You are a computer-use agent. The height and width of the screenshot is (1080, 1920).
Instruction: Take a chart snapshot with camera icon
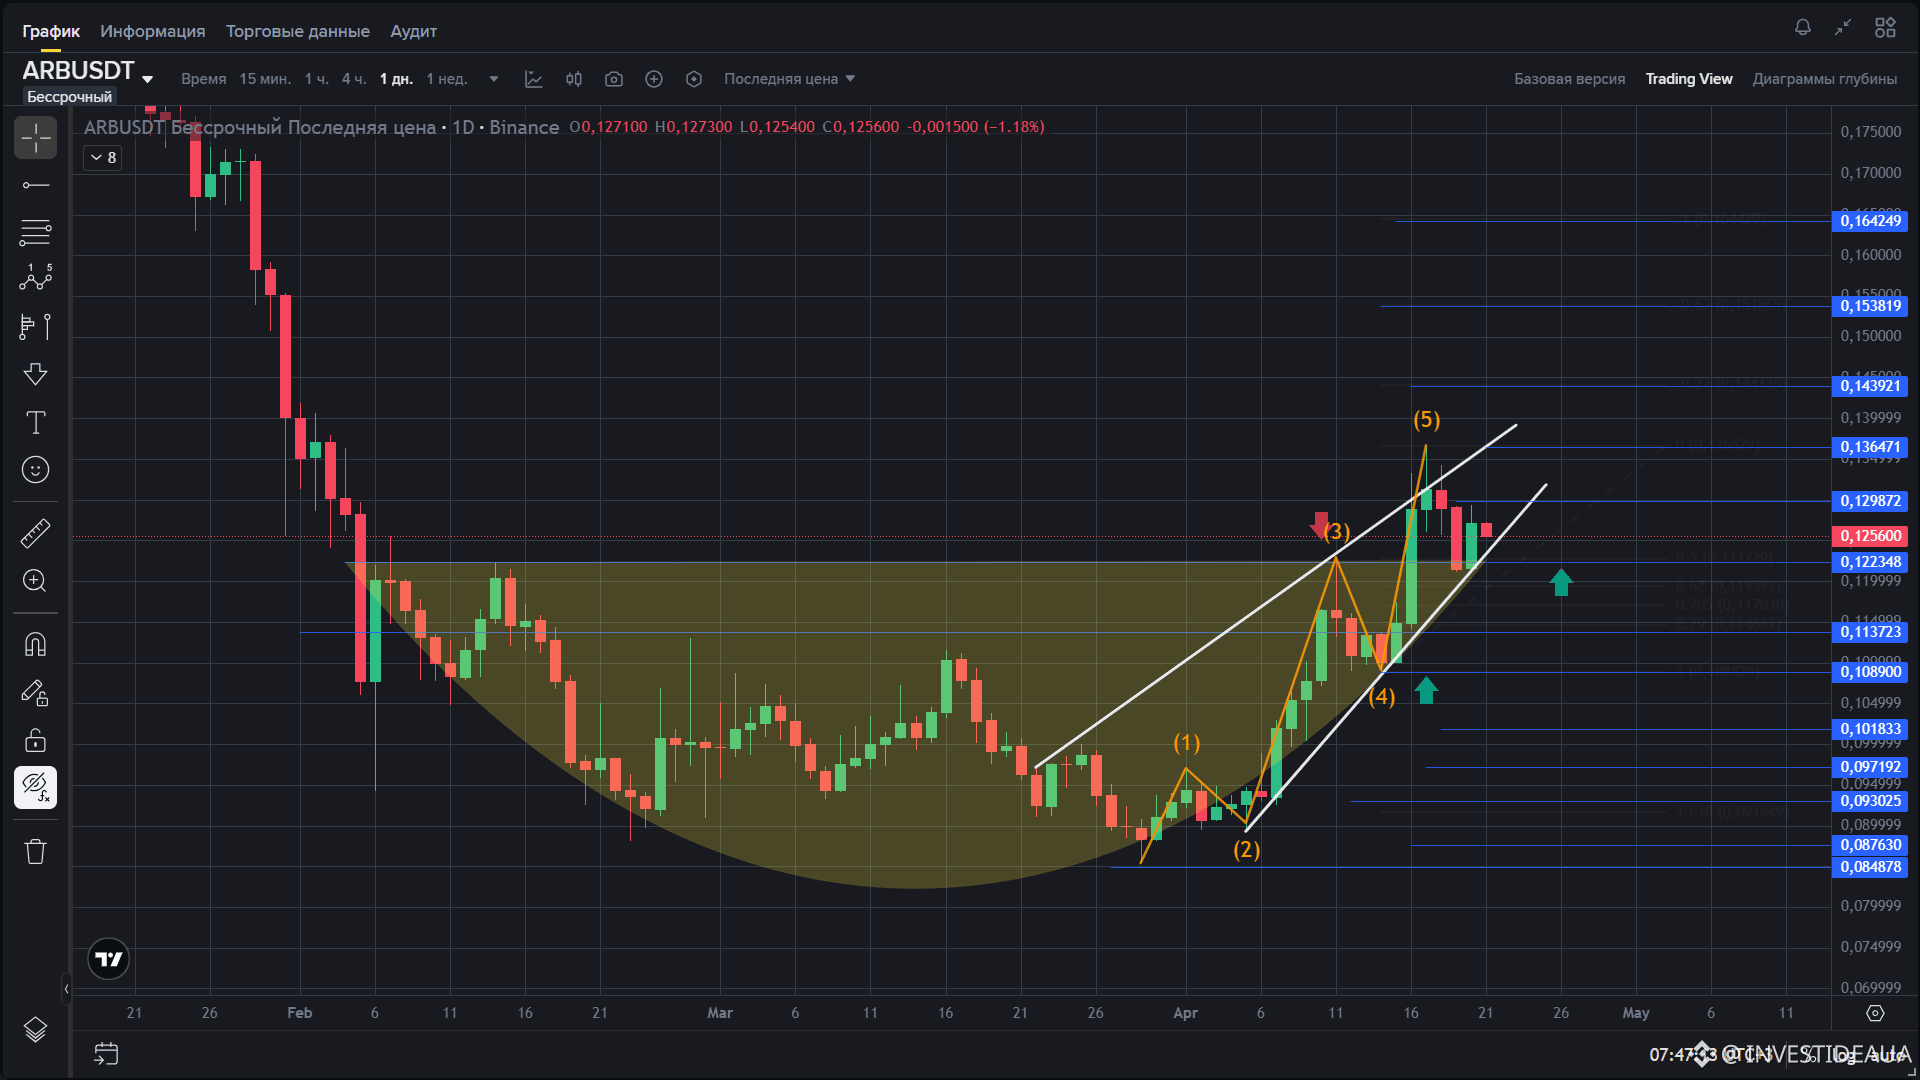(614, 79)
